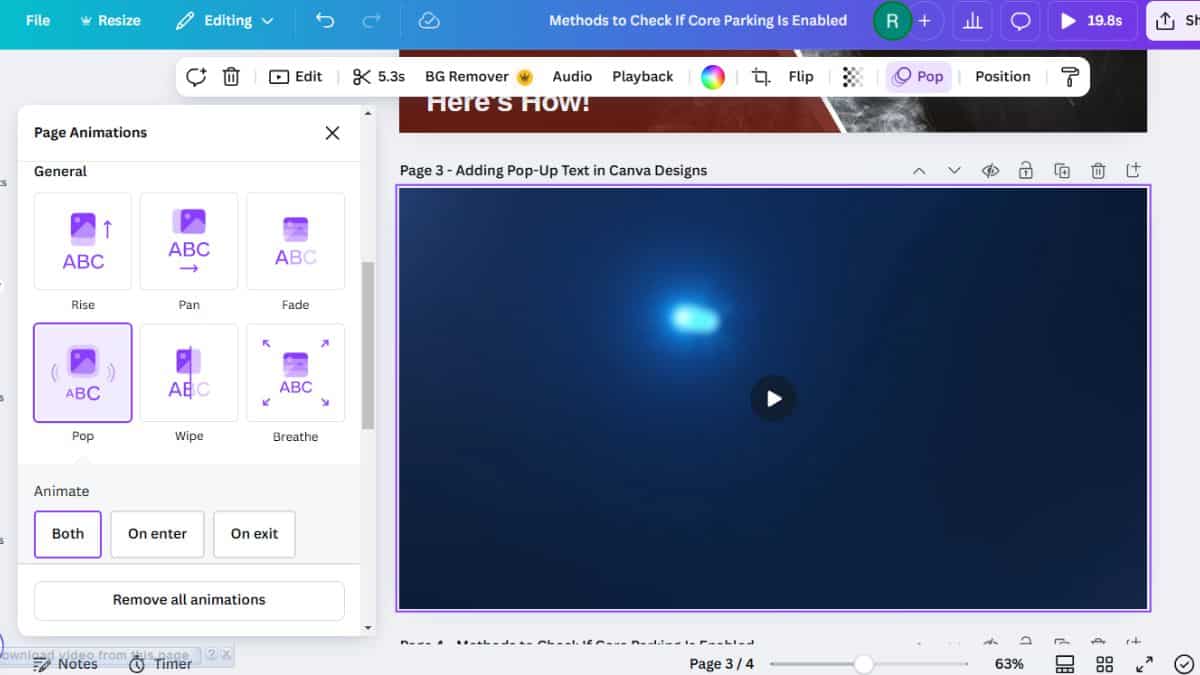Lock Page 3 with the padlock icon
1200x675 pixels.
(x=1026, y=171)
